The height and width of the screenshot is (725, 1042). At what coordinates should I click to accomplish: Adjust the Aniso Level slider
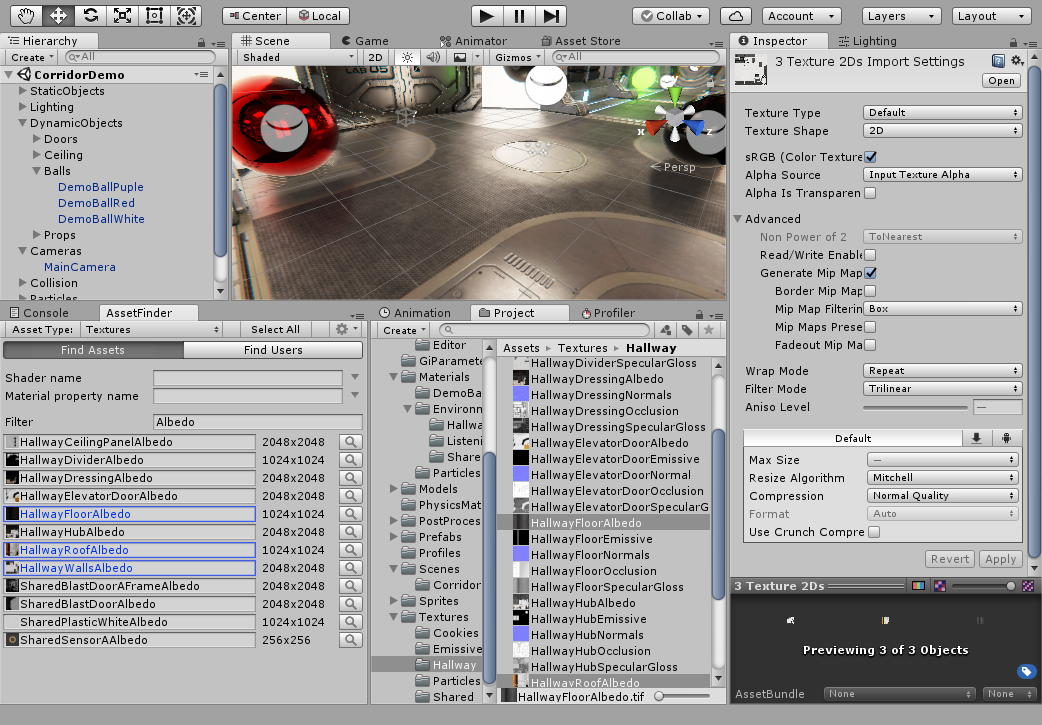[x=914, y=407]
